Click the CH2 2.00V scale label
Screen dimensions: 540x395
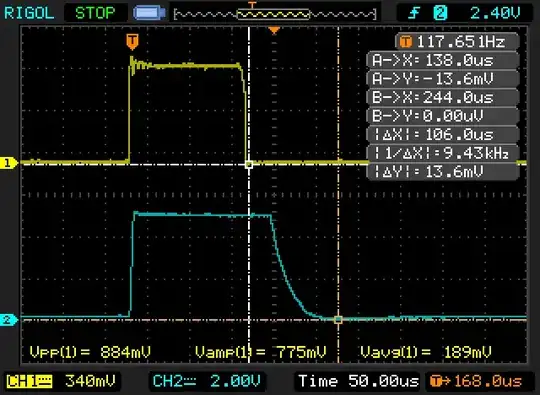pyautogui.click(x=207, y=381)
